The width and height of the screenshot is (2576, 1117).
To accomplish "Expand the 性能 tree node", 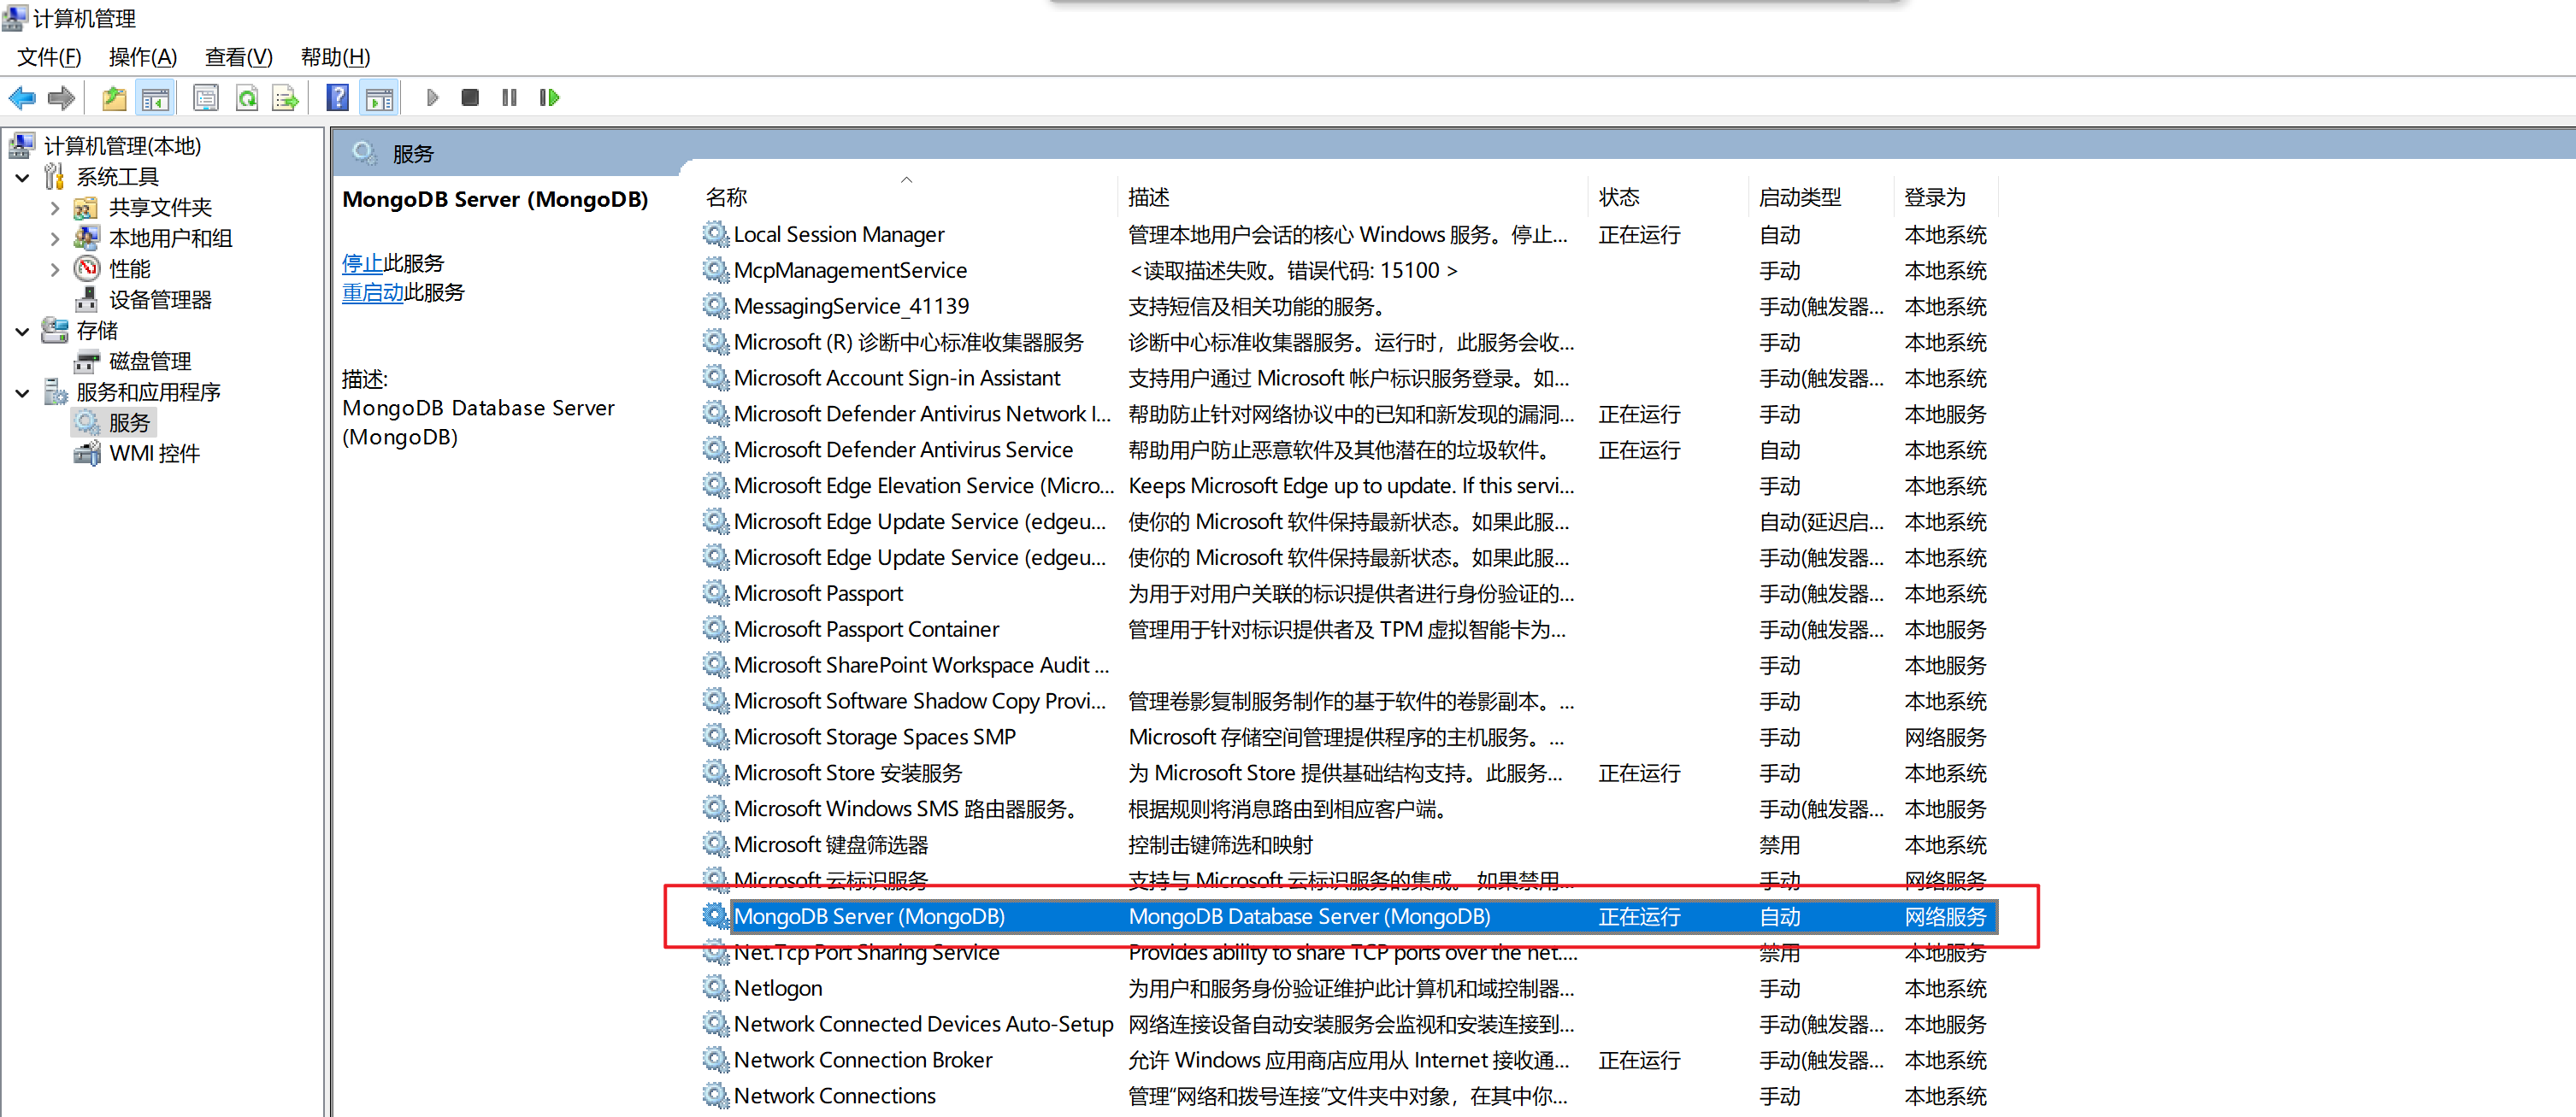I will 55,269.
